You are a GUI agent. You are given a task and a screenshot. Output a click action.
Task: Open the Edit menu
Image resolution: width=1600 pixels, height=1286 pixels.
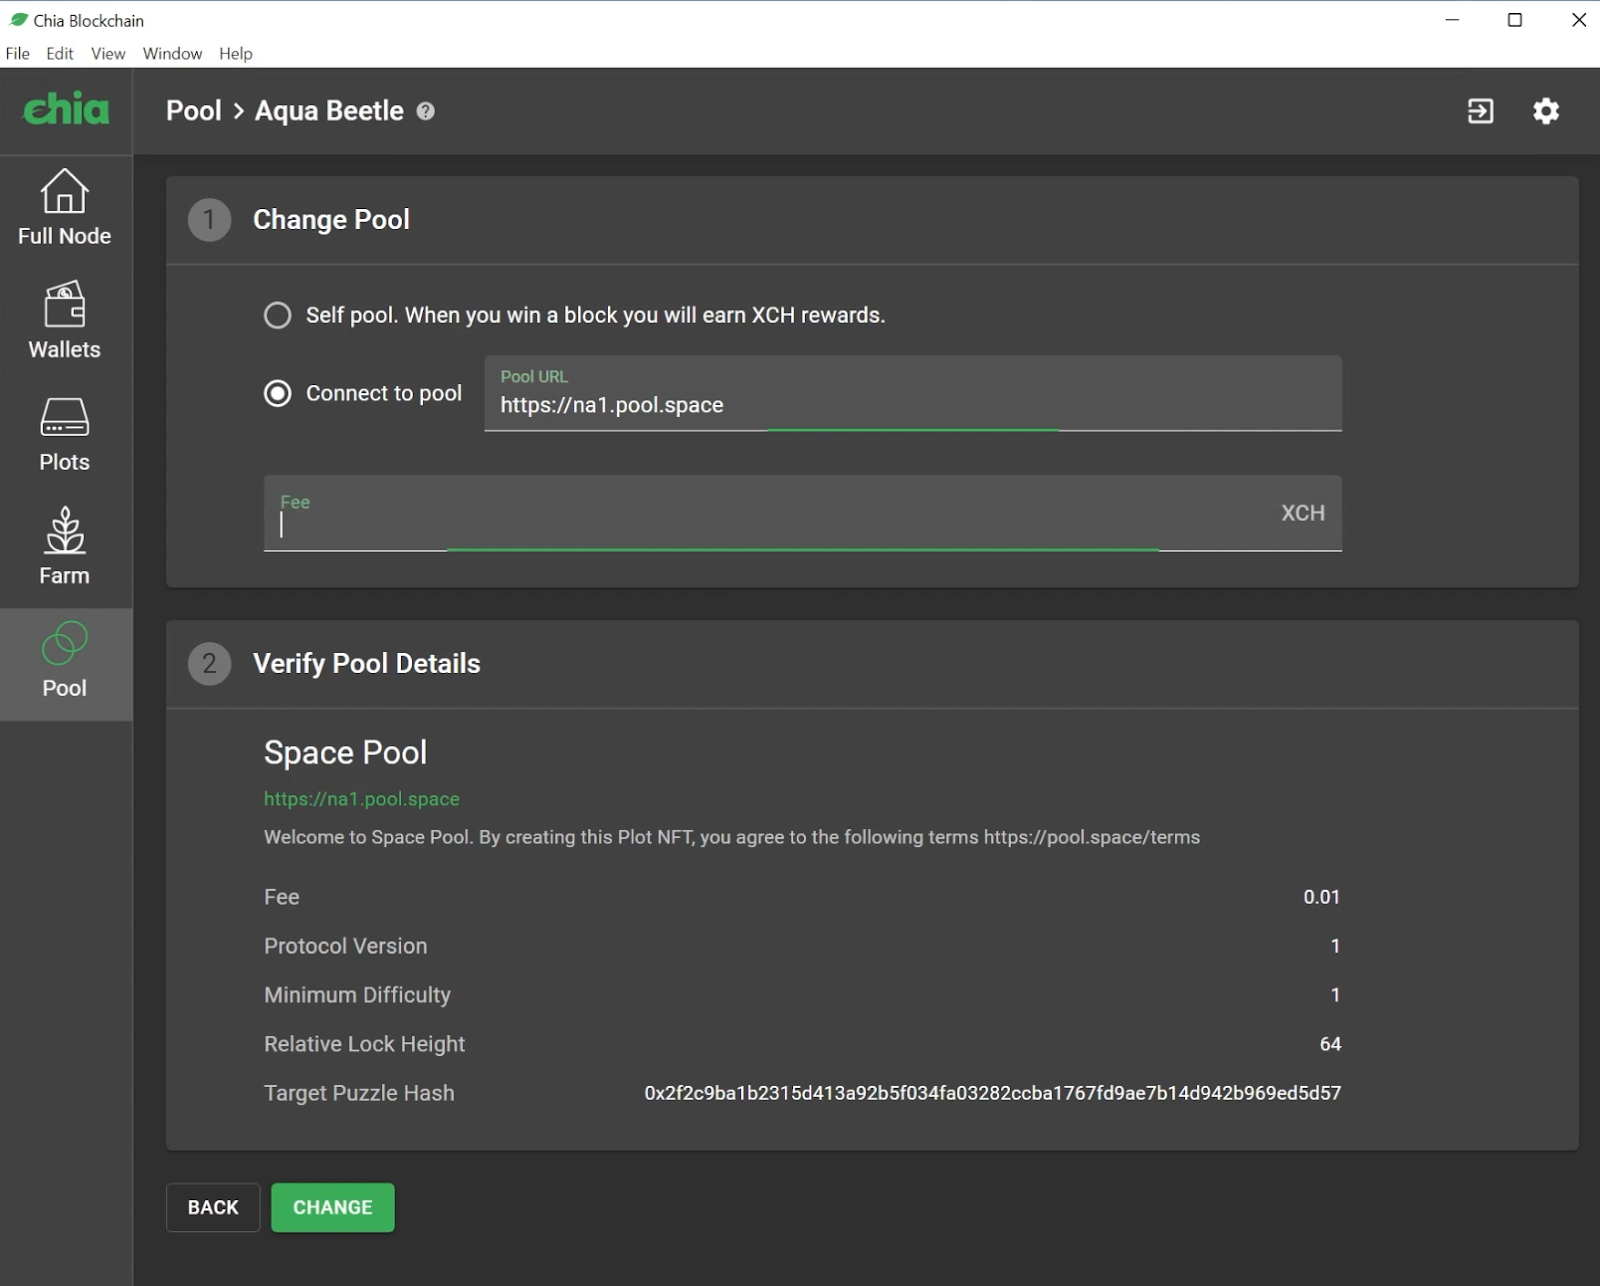[x=60, y=53]
